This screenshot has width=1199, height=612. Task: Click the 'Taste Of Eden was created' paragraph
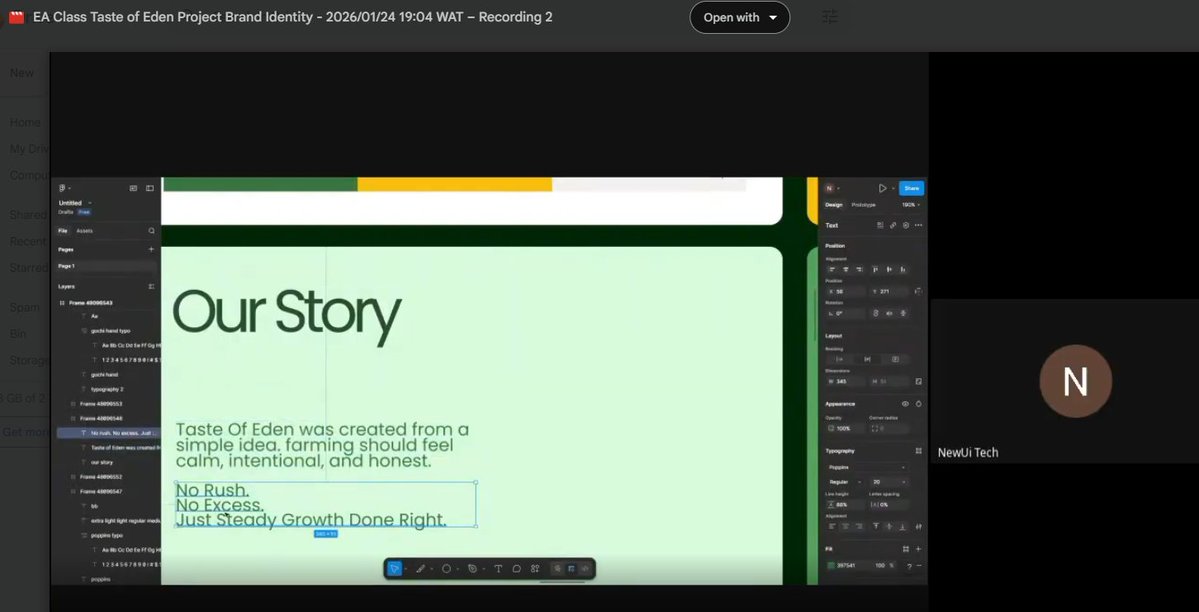(x=322, y=445)
